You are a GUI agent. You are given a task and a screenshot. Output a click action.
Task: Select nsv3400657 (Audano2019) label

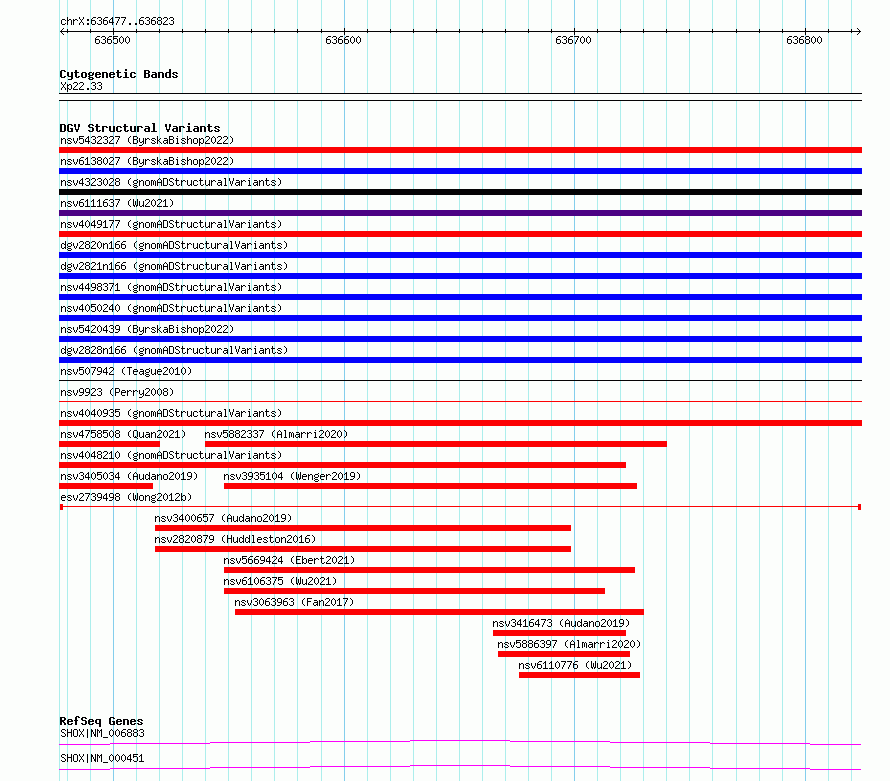point(223,518)
